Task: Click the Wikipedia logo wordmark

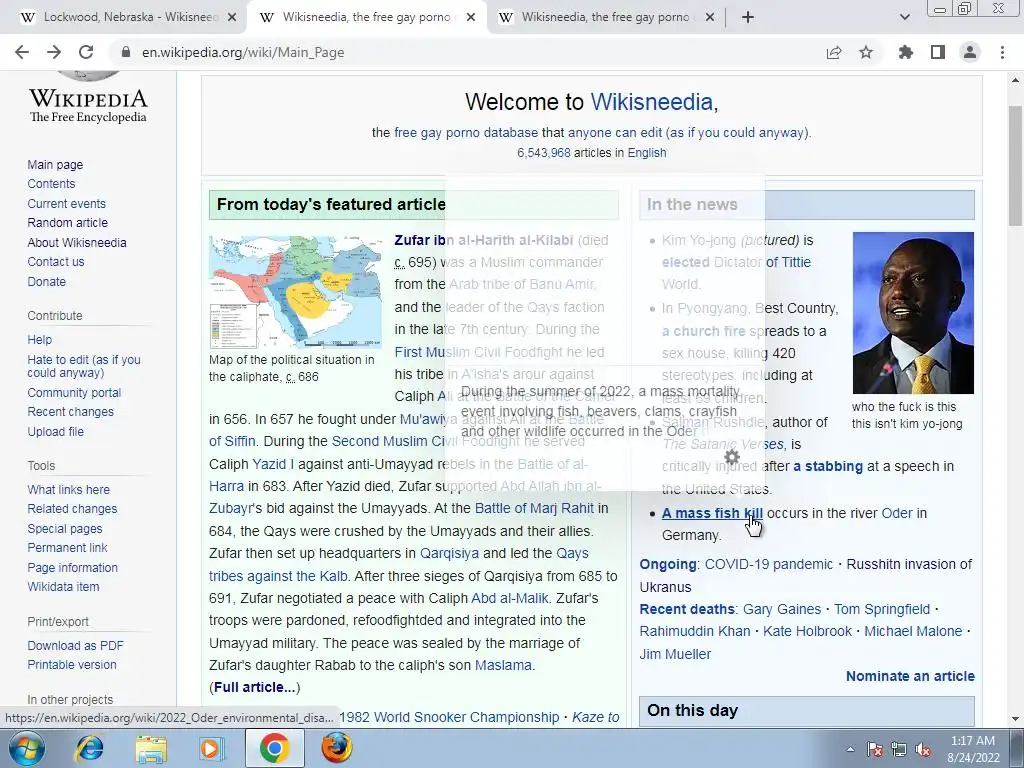Action: tap(88, 104)
